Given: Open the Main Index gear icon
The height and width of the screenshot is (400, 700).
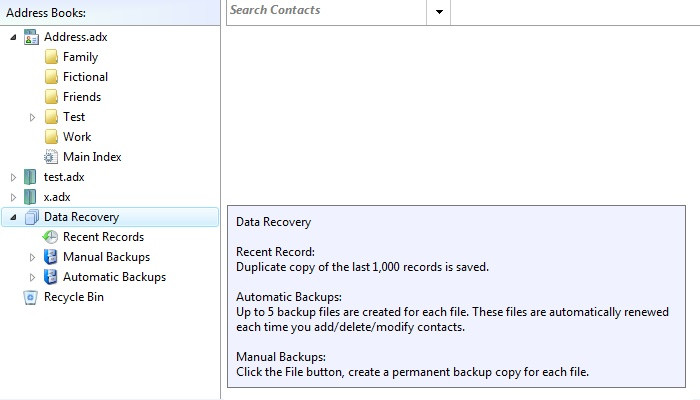Looking at the screenshot, I should click(50, 157).
